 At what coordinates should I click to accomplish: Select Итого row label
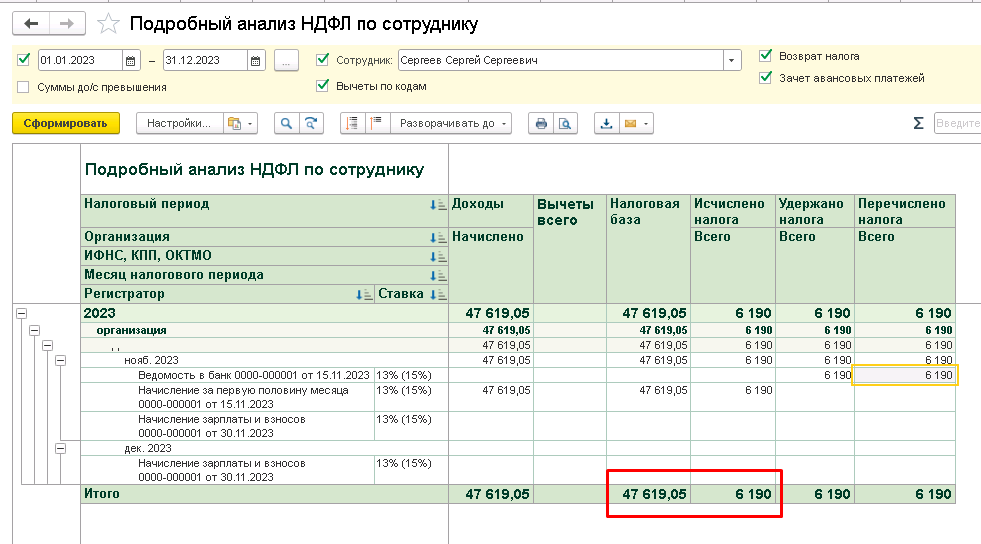(102, 493)
